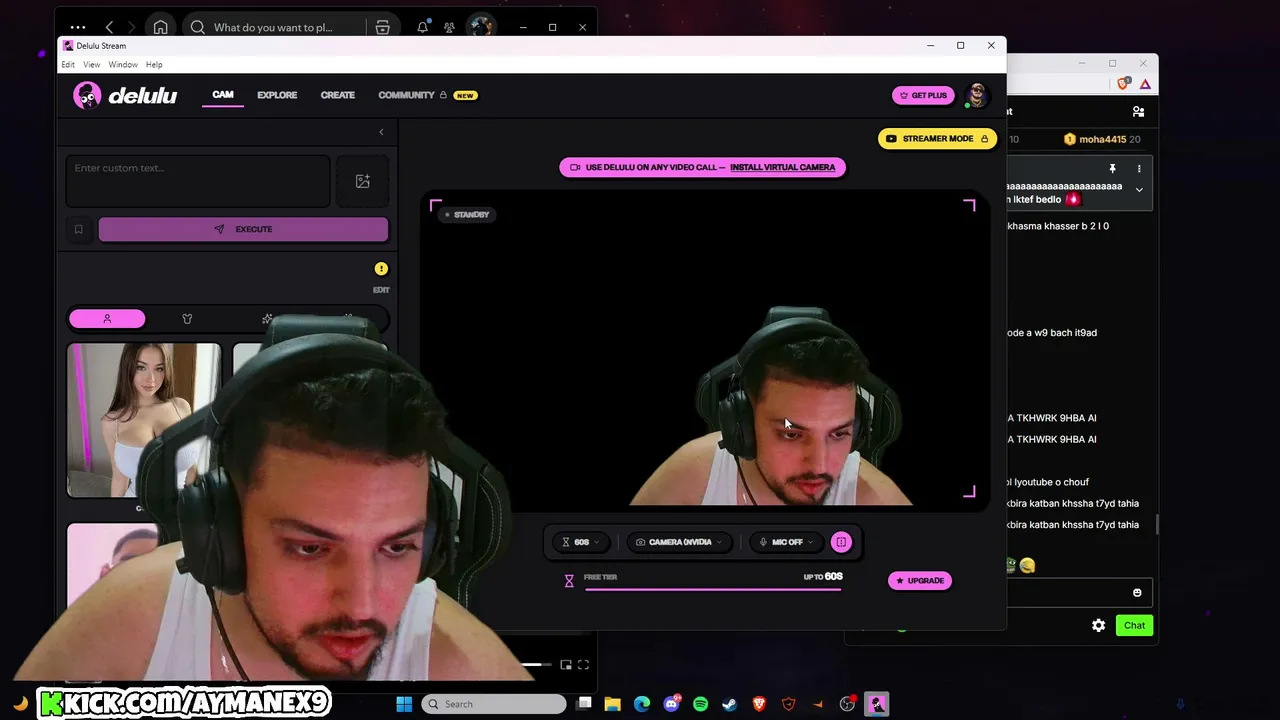This screenshot has height=720, width=1280.
Task: Click the add image upload icon
Action: click(362, 181)
